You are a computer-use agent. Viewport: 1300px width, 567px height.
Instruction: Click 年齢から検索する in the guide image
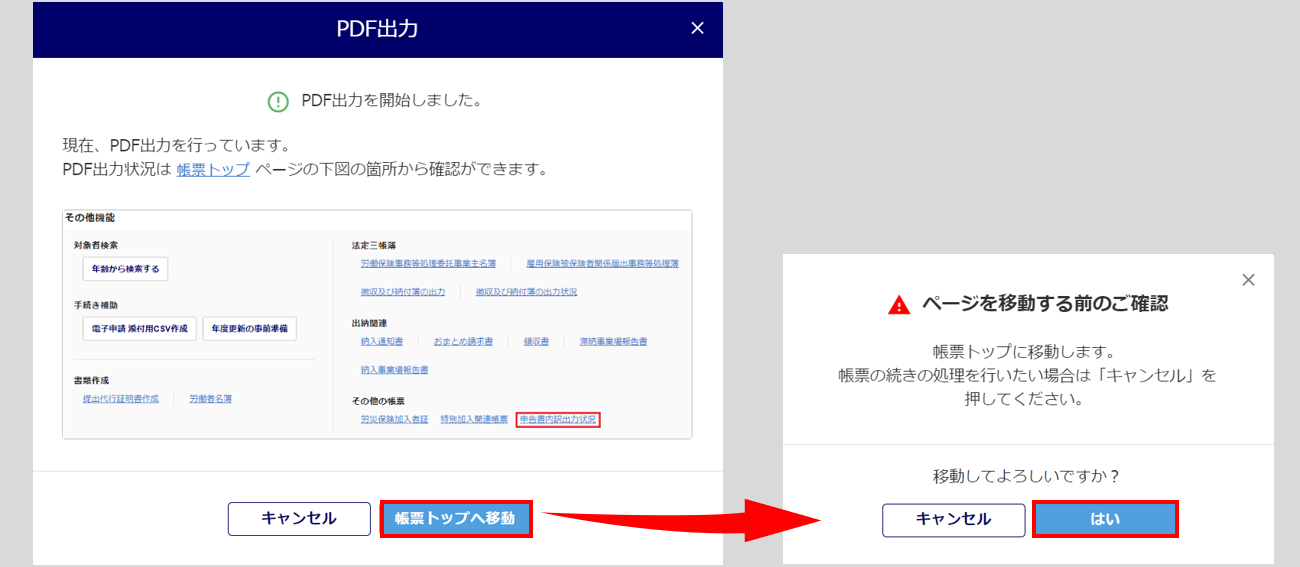(126, 269)
